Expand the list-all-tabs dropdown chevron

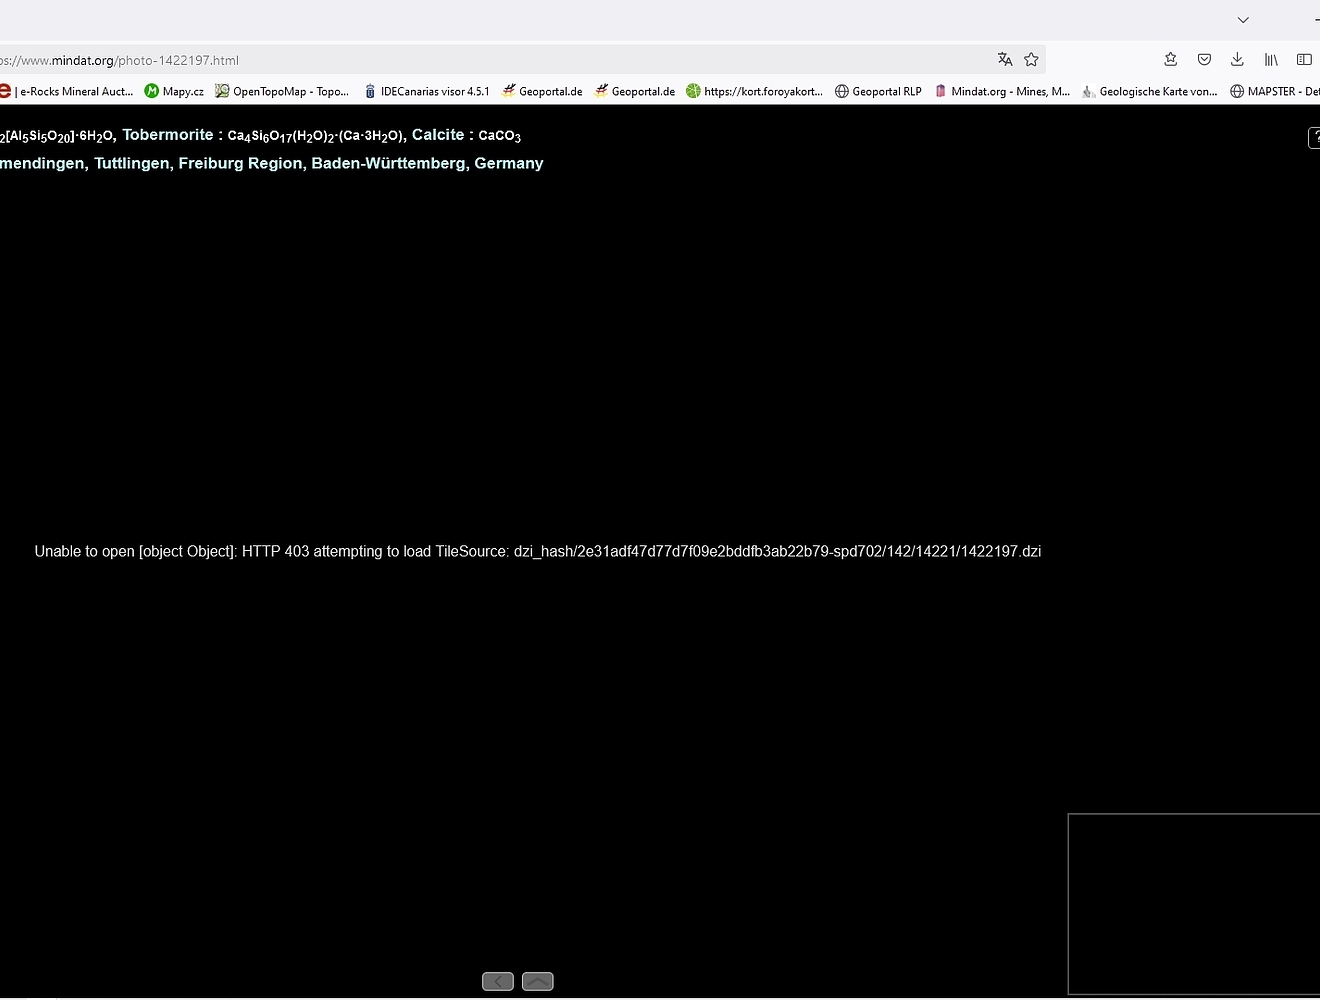(x=1243, y=20)
